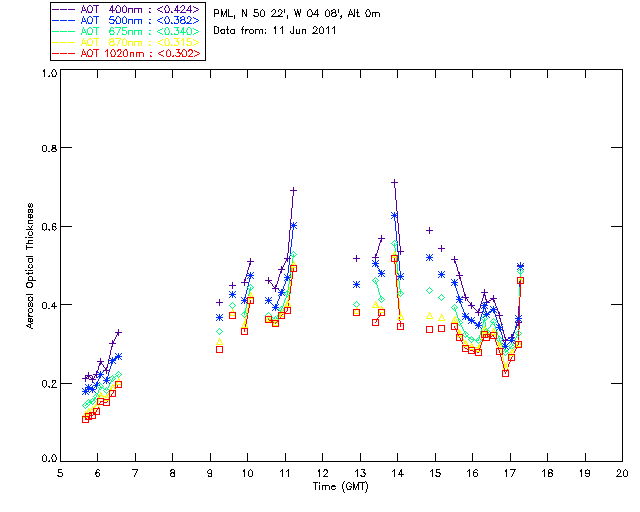This screenshot has height=512, width=640.
Task: Click the isolated purple plus marker near 15
Action: [x=429, y=231]
